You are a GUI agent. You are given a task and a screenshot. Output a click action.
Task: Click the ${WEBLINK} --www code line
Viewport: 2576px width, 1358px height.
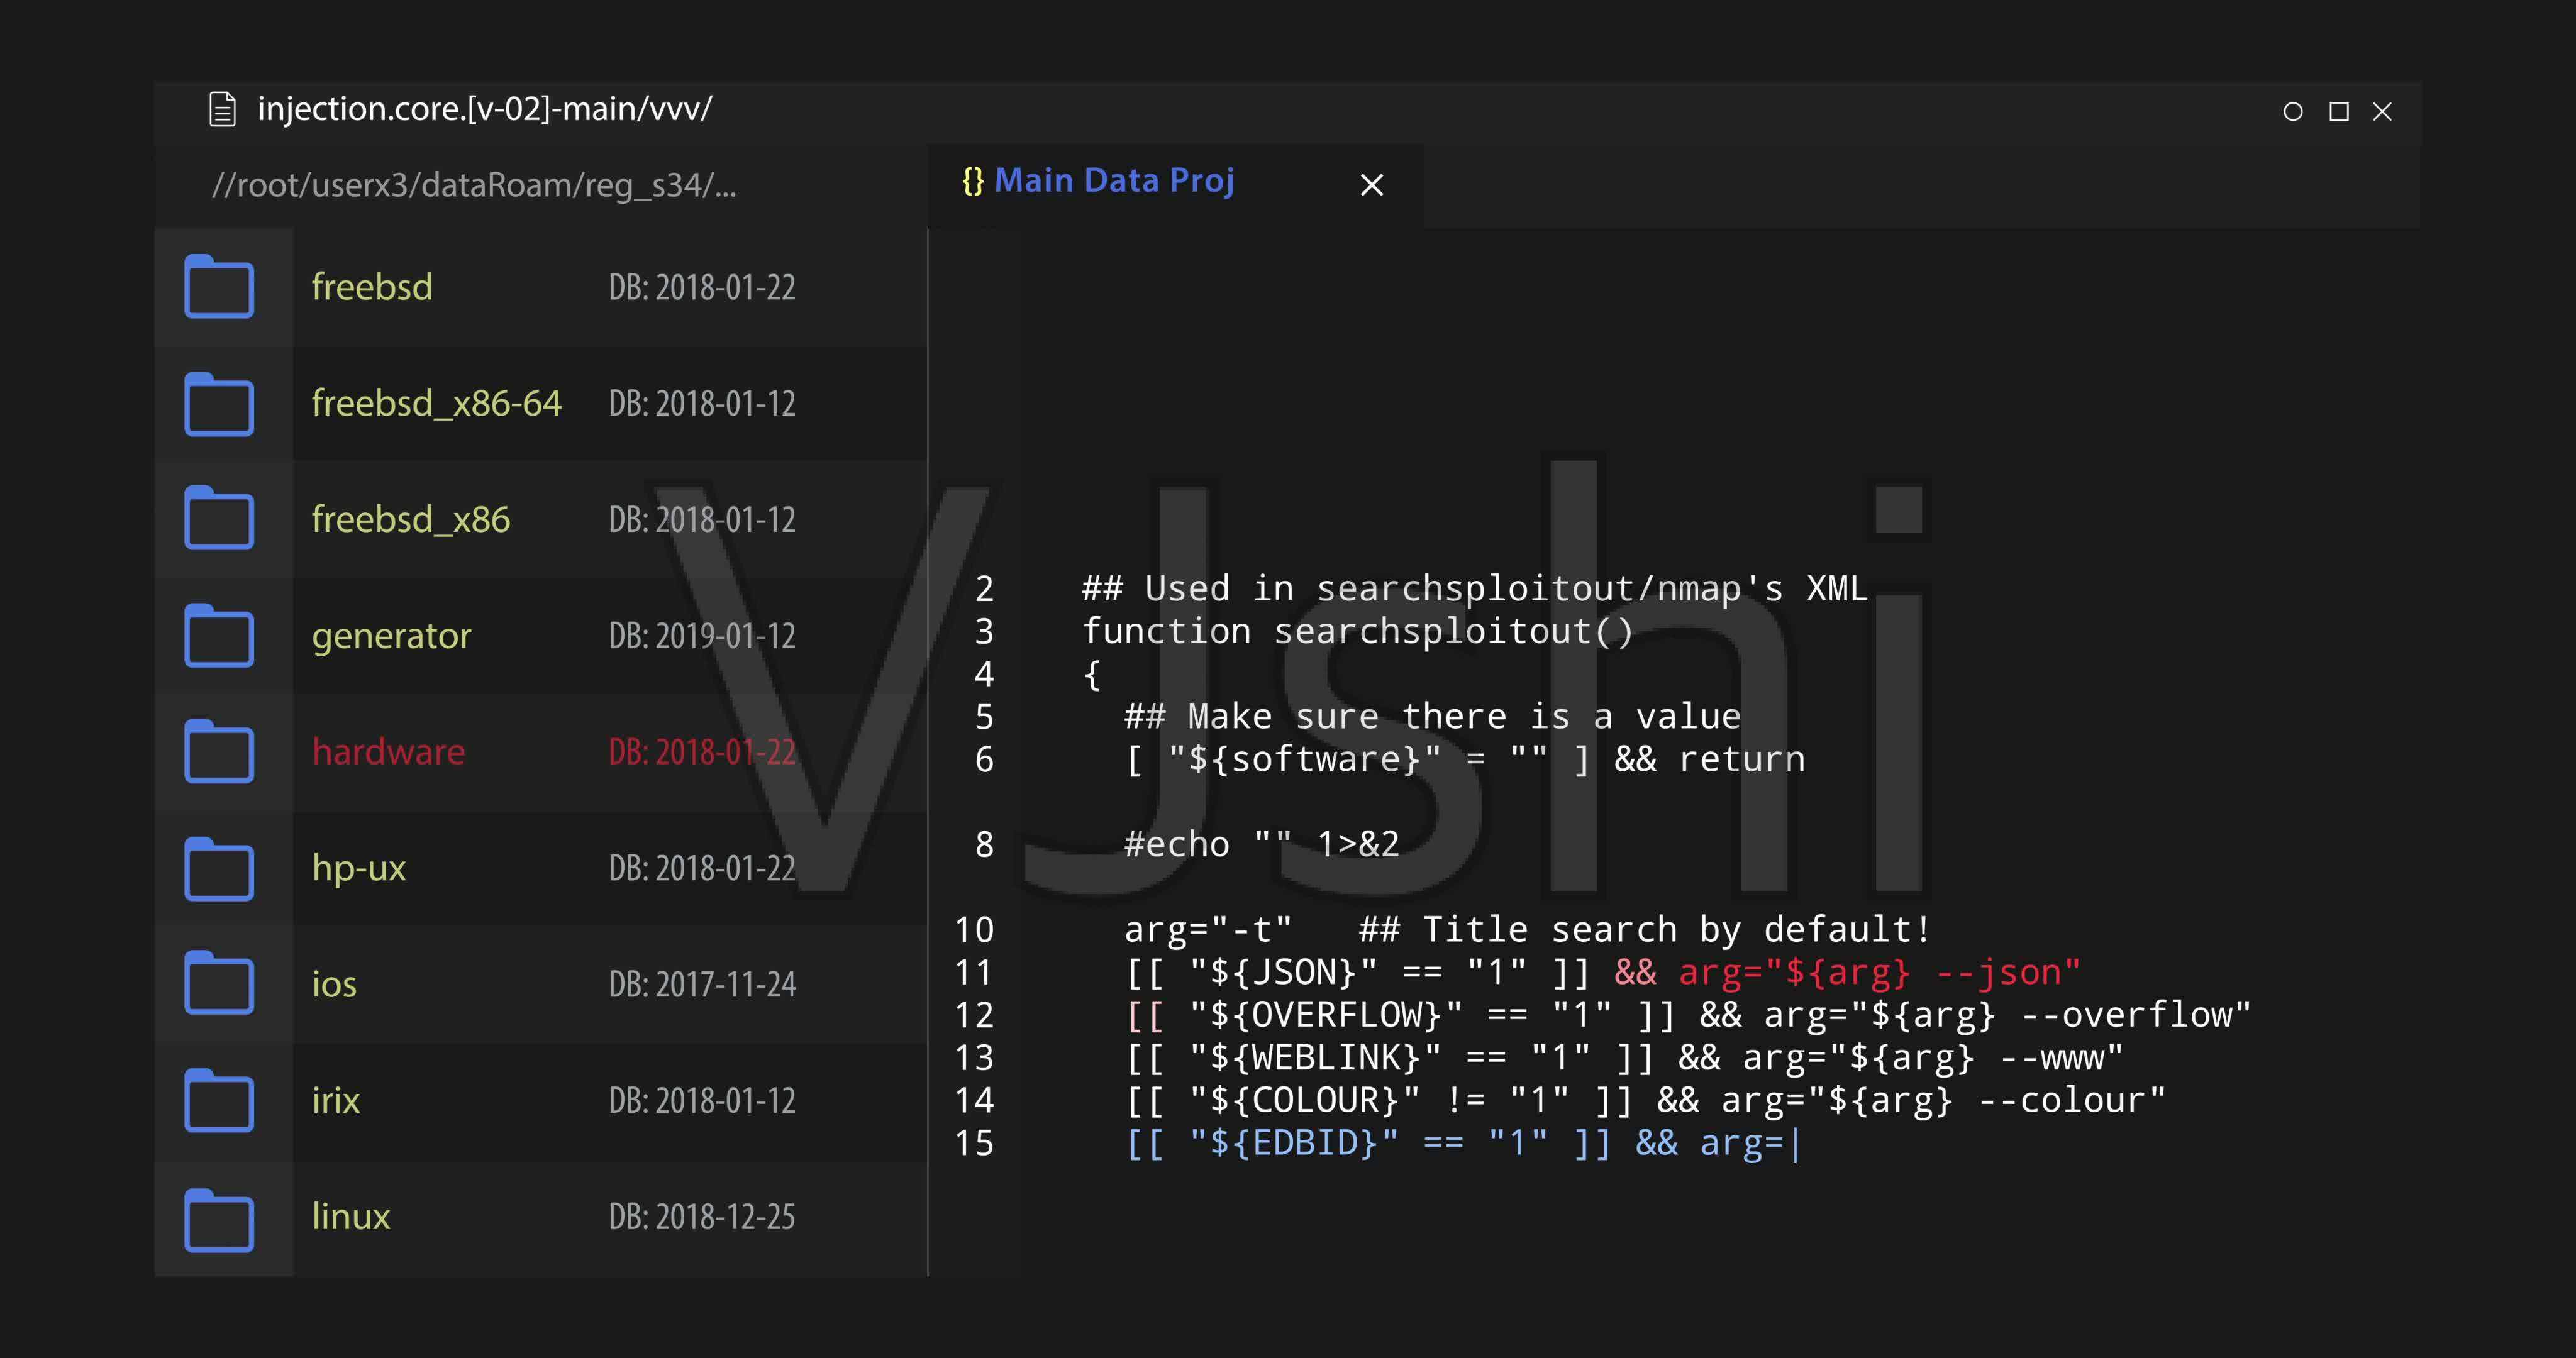point(1624,1058)
